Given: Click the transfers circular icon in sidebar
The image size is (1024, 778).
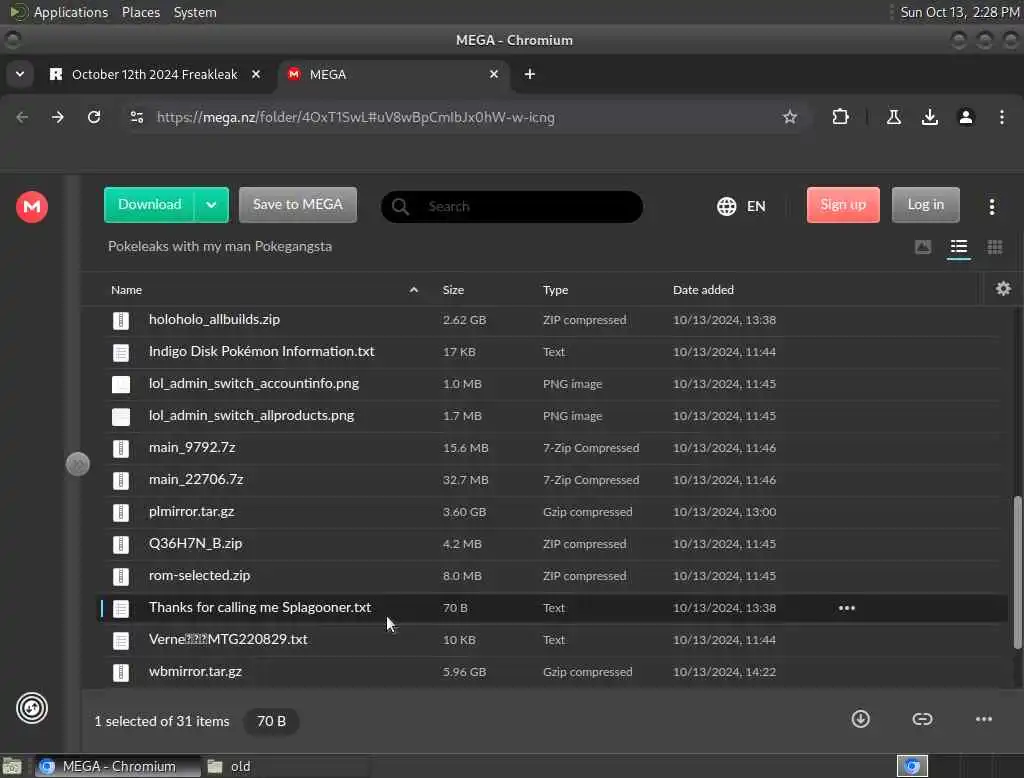Looking at the screenshot, I should click(31, 708).
